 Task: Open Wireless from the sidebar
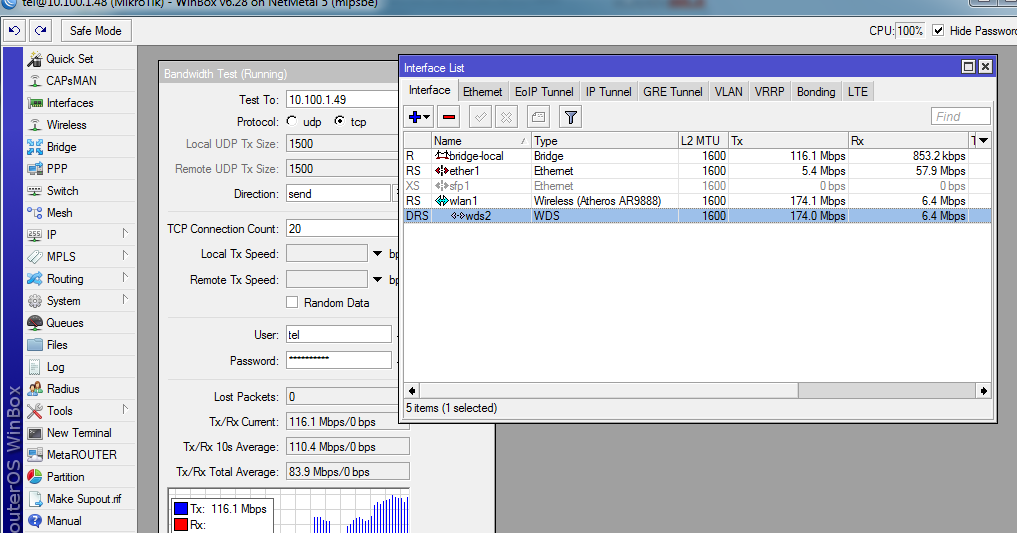[66, 125]
